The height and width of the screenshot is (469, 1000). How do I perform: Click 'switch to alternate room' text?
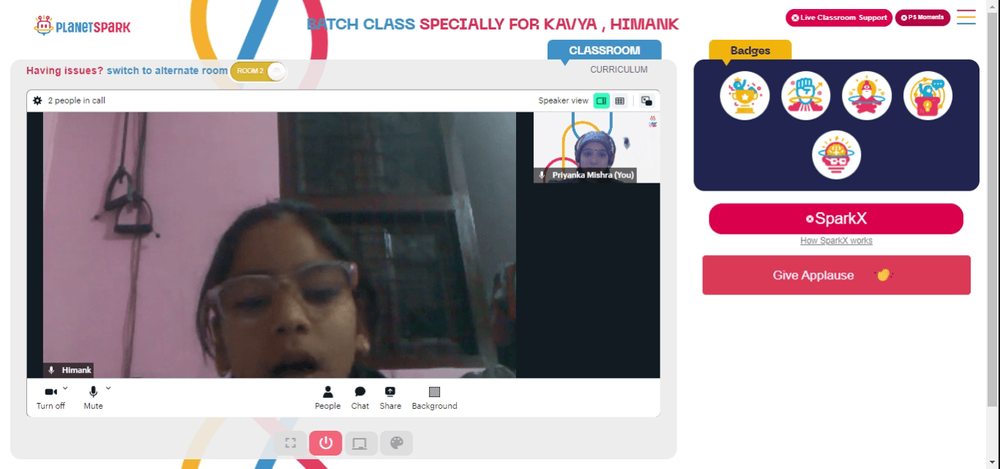(x=166, y=70)
